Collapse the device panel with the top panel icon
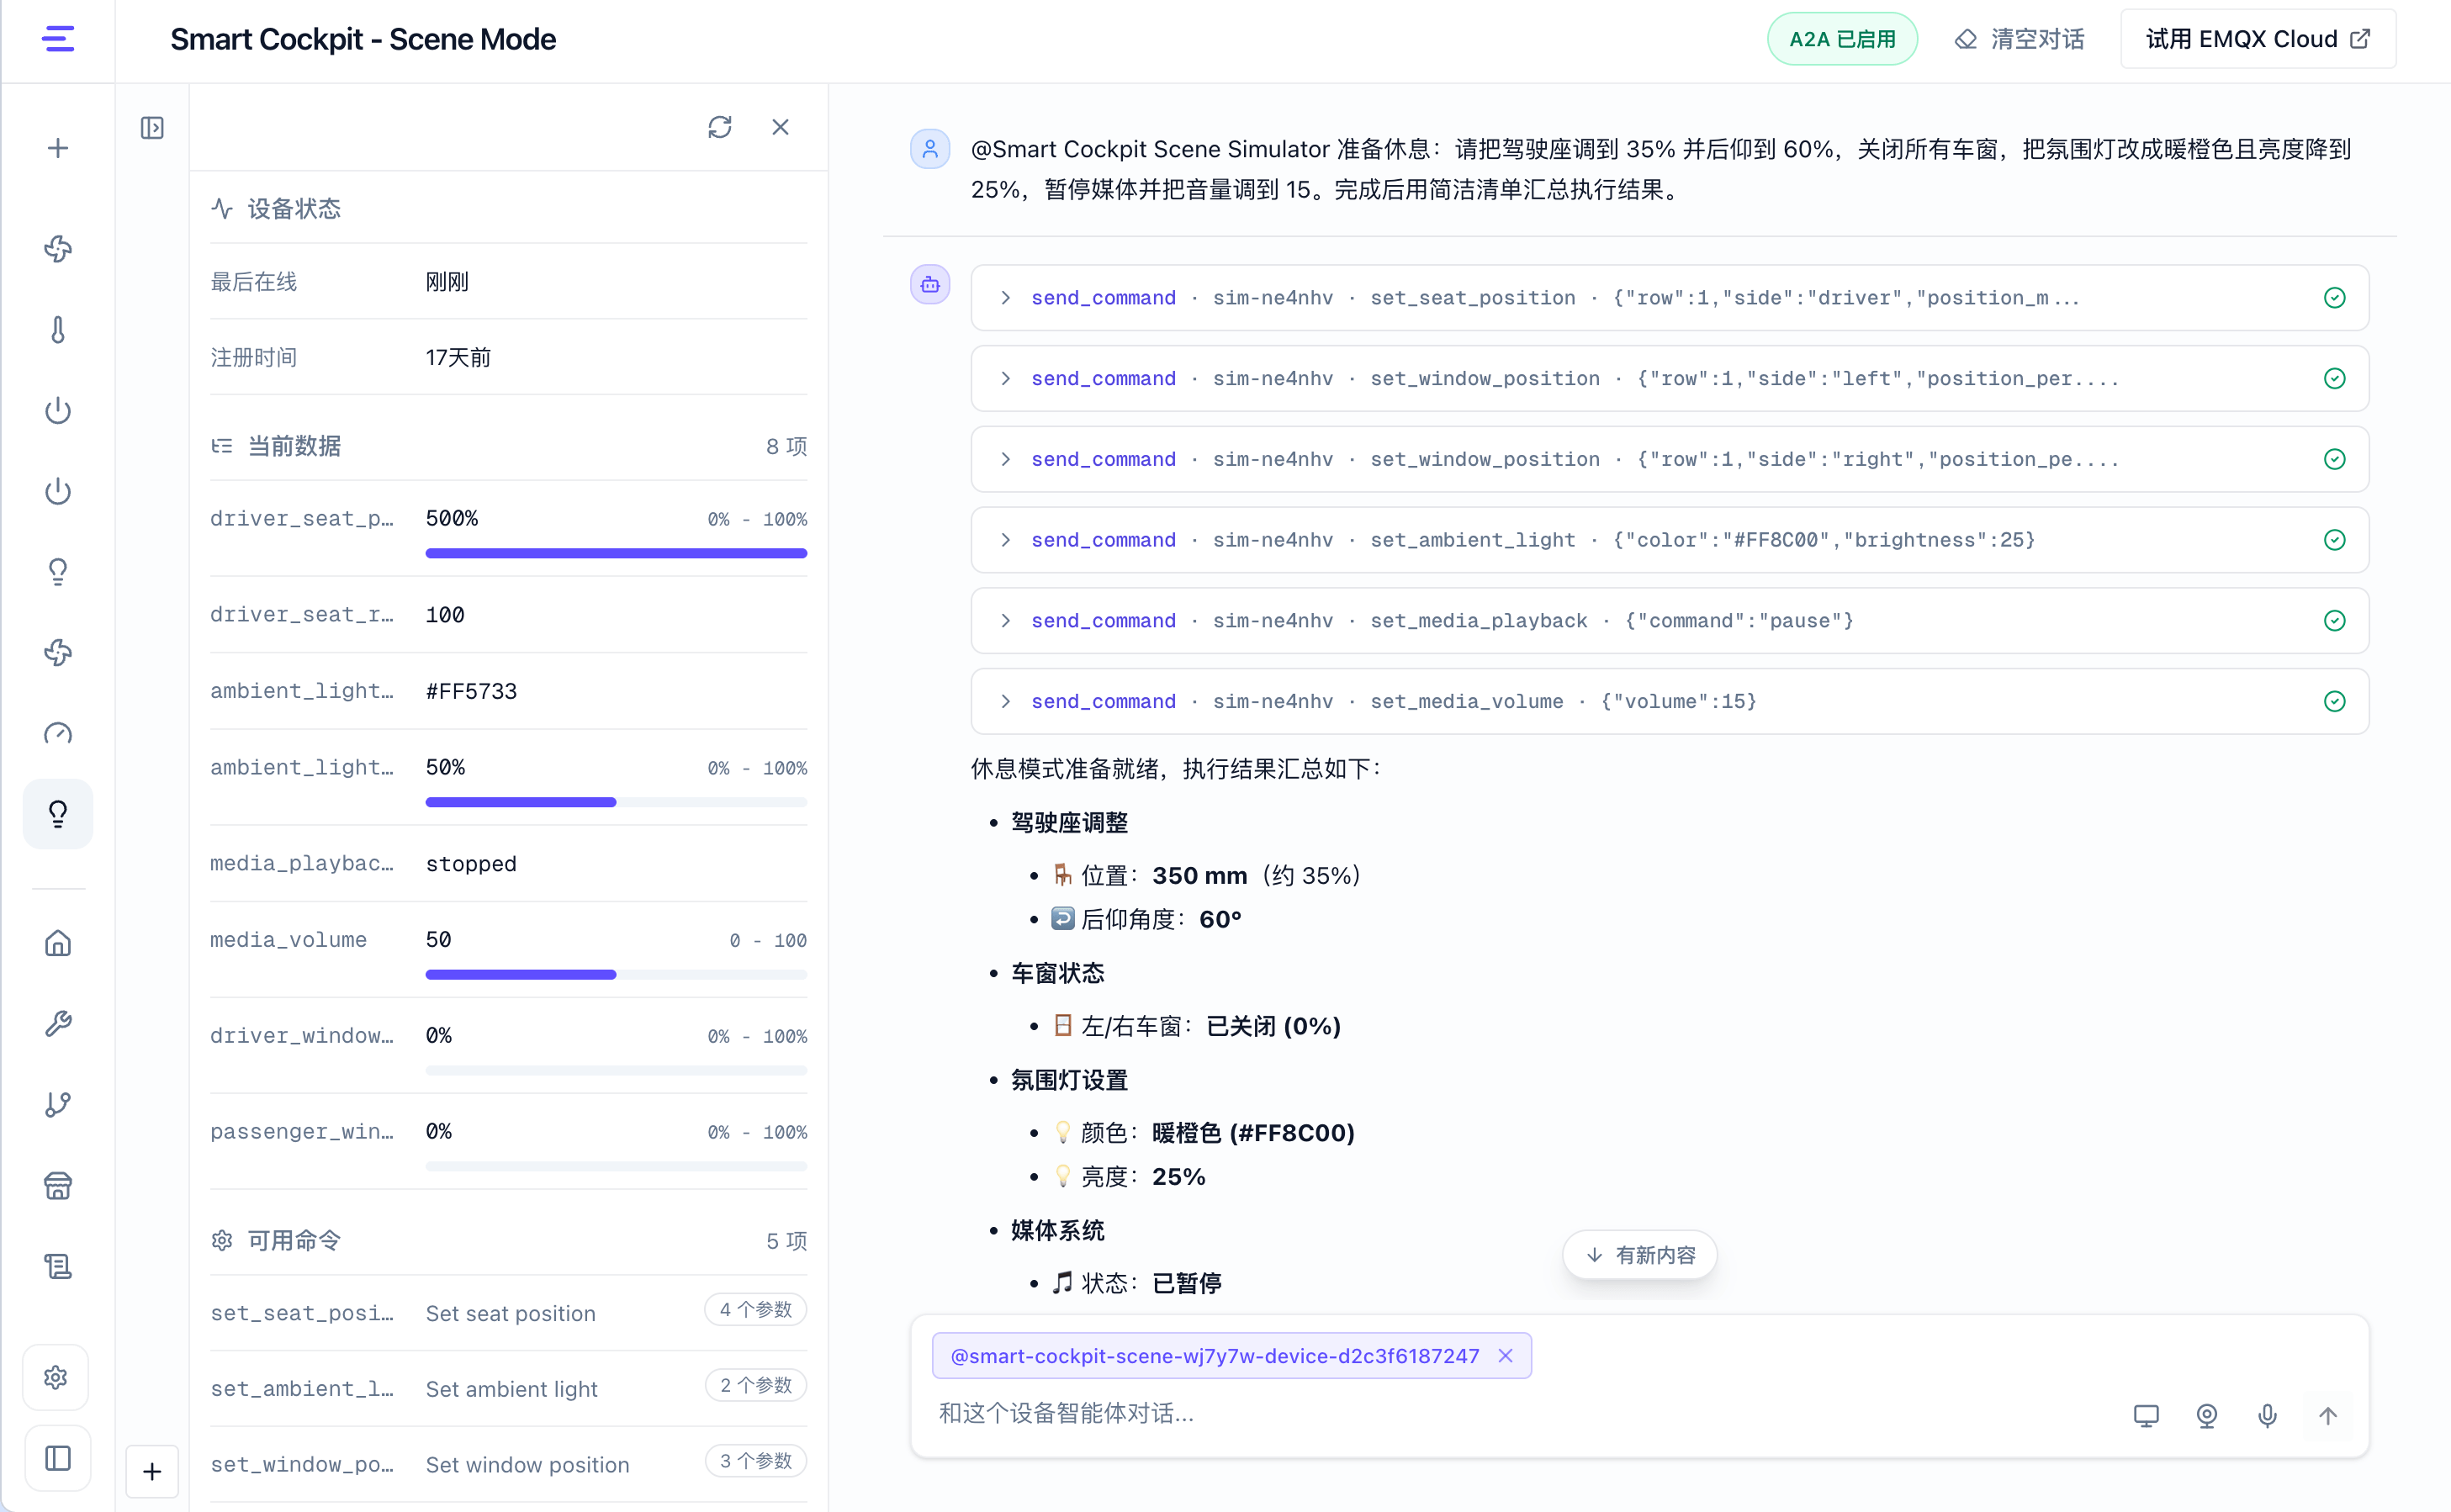 [152, 128]
